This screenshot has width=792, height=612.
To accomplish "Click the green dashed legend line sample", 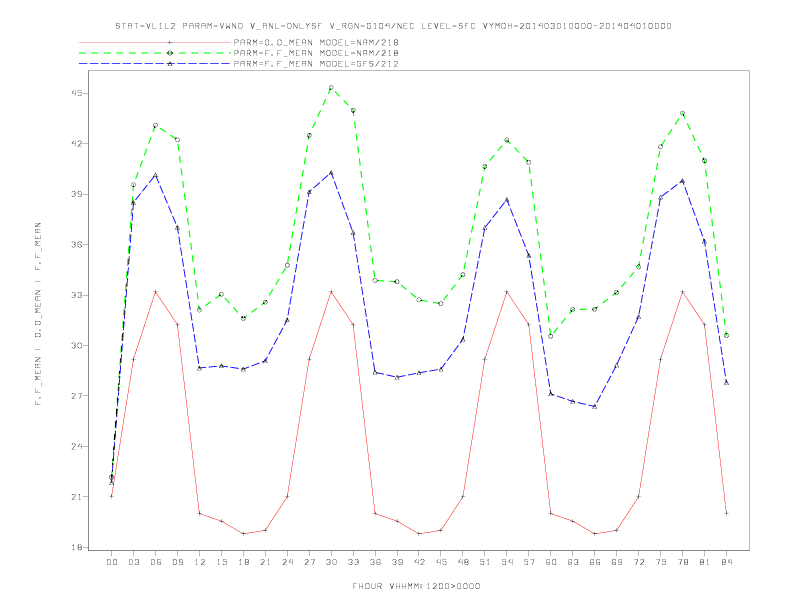I will coord(155,53).
